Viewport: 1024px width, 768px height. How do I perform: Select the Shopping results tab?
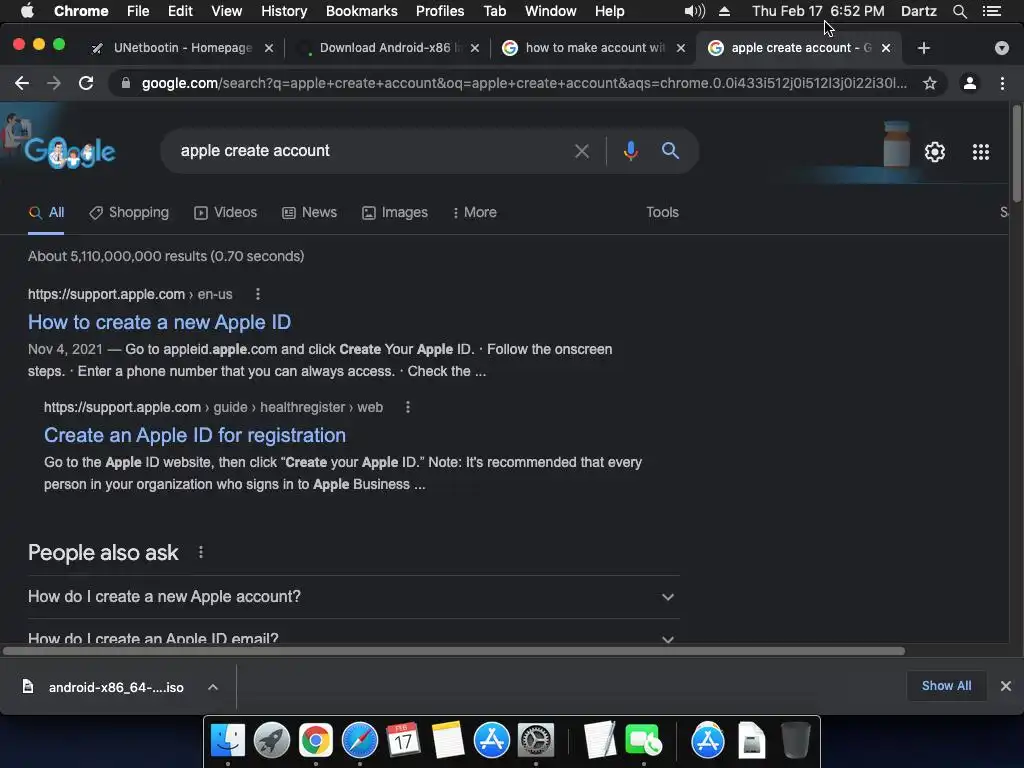(129, 212)
